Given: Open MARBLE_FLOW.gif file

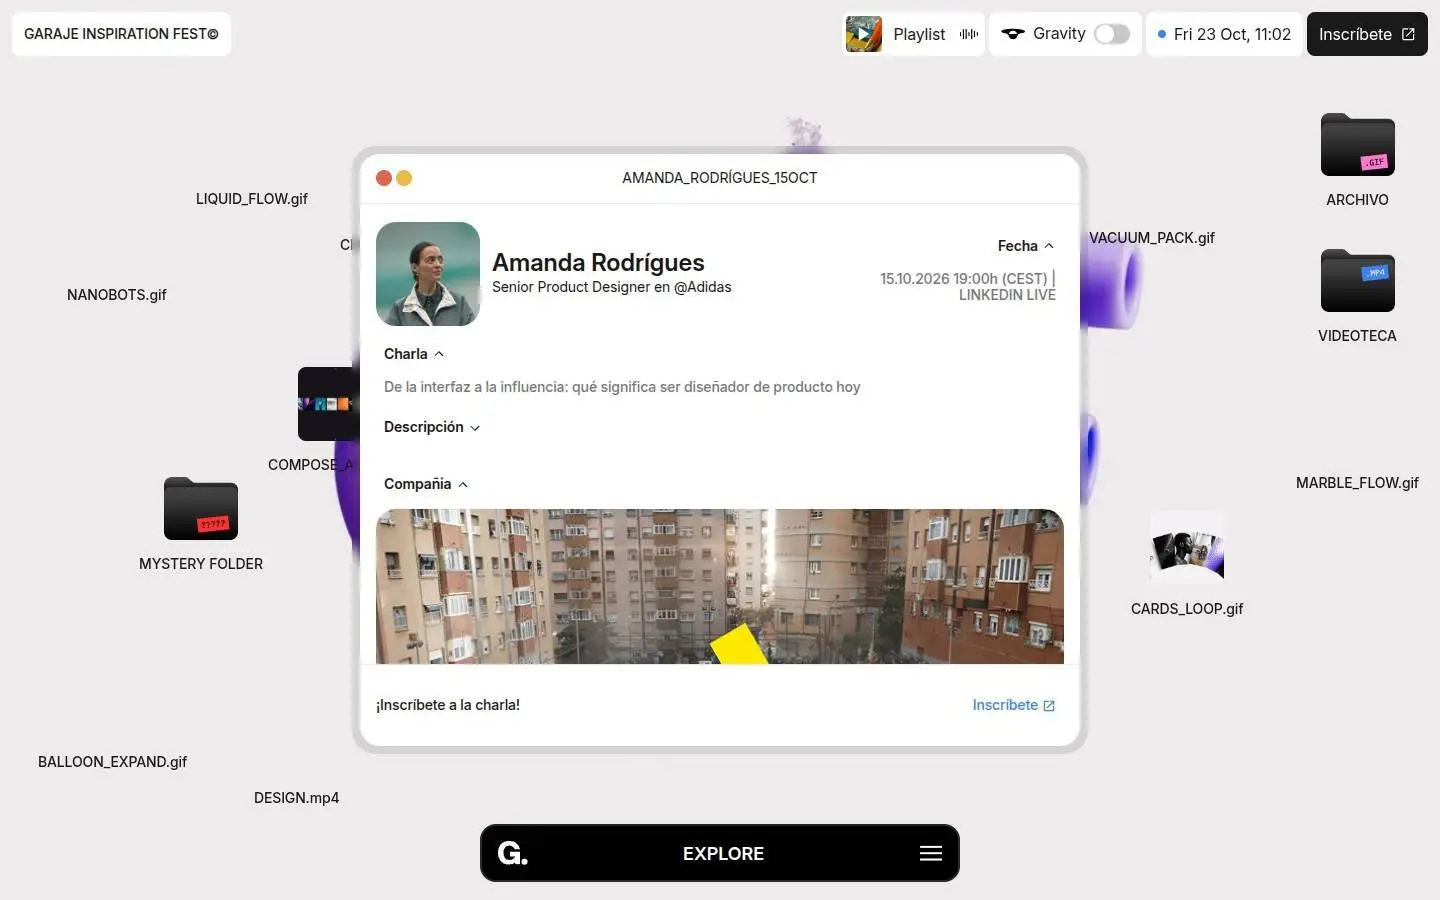Looking at the screenshot, I should coord(1357,483).
